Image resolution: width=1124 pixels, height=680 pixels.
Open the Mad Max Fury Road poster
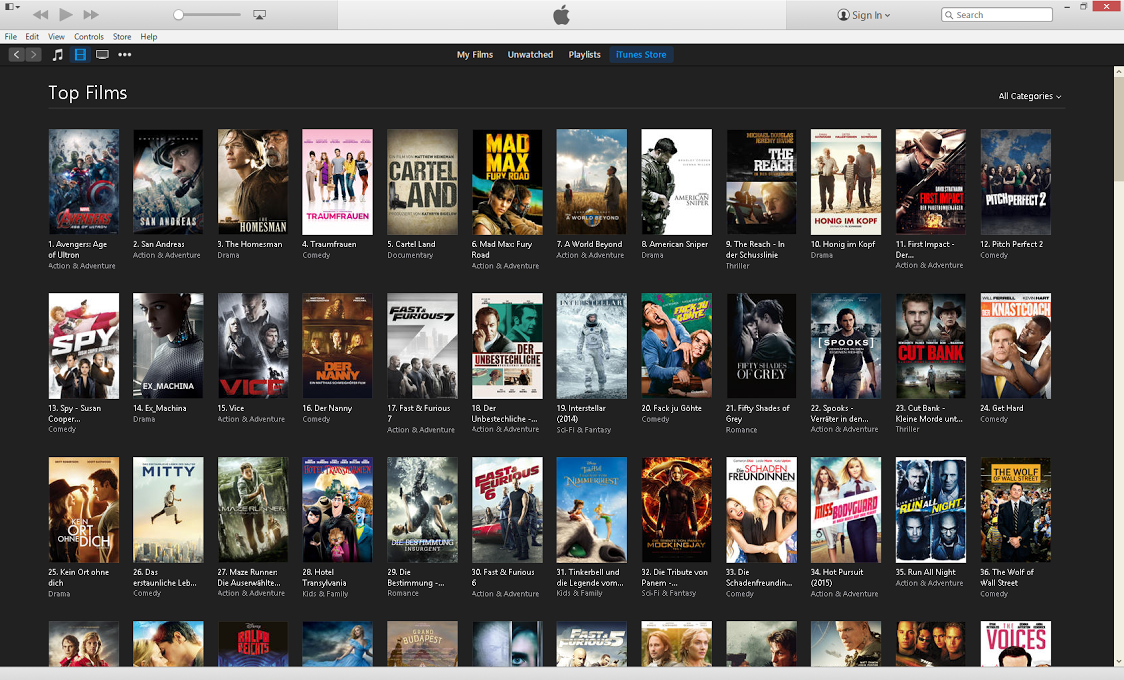click(507, 182)
